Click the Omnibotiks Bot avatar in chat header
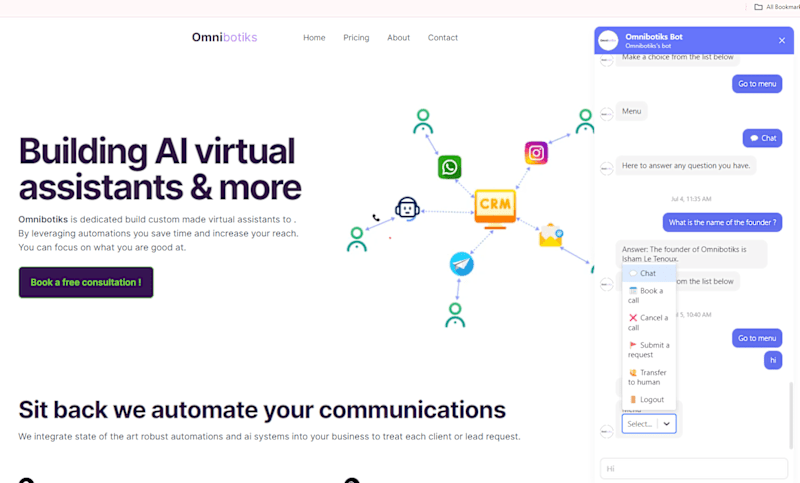 click(608, 40)
